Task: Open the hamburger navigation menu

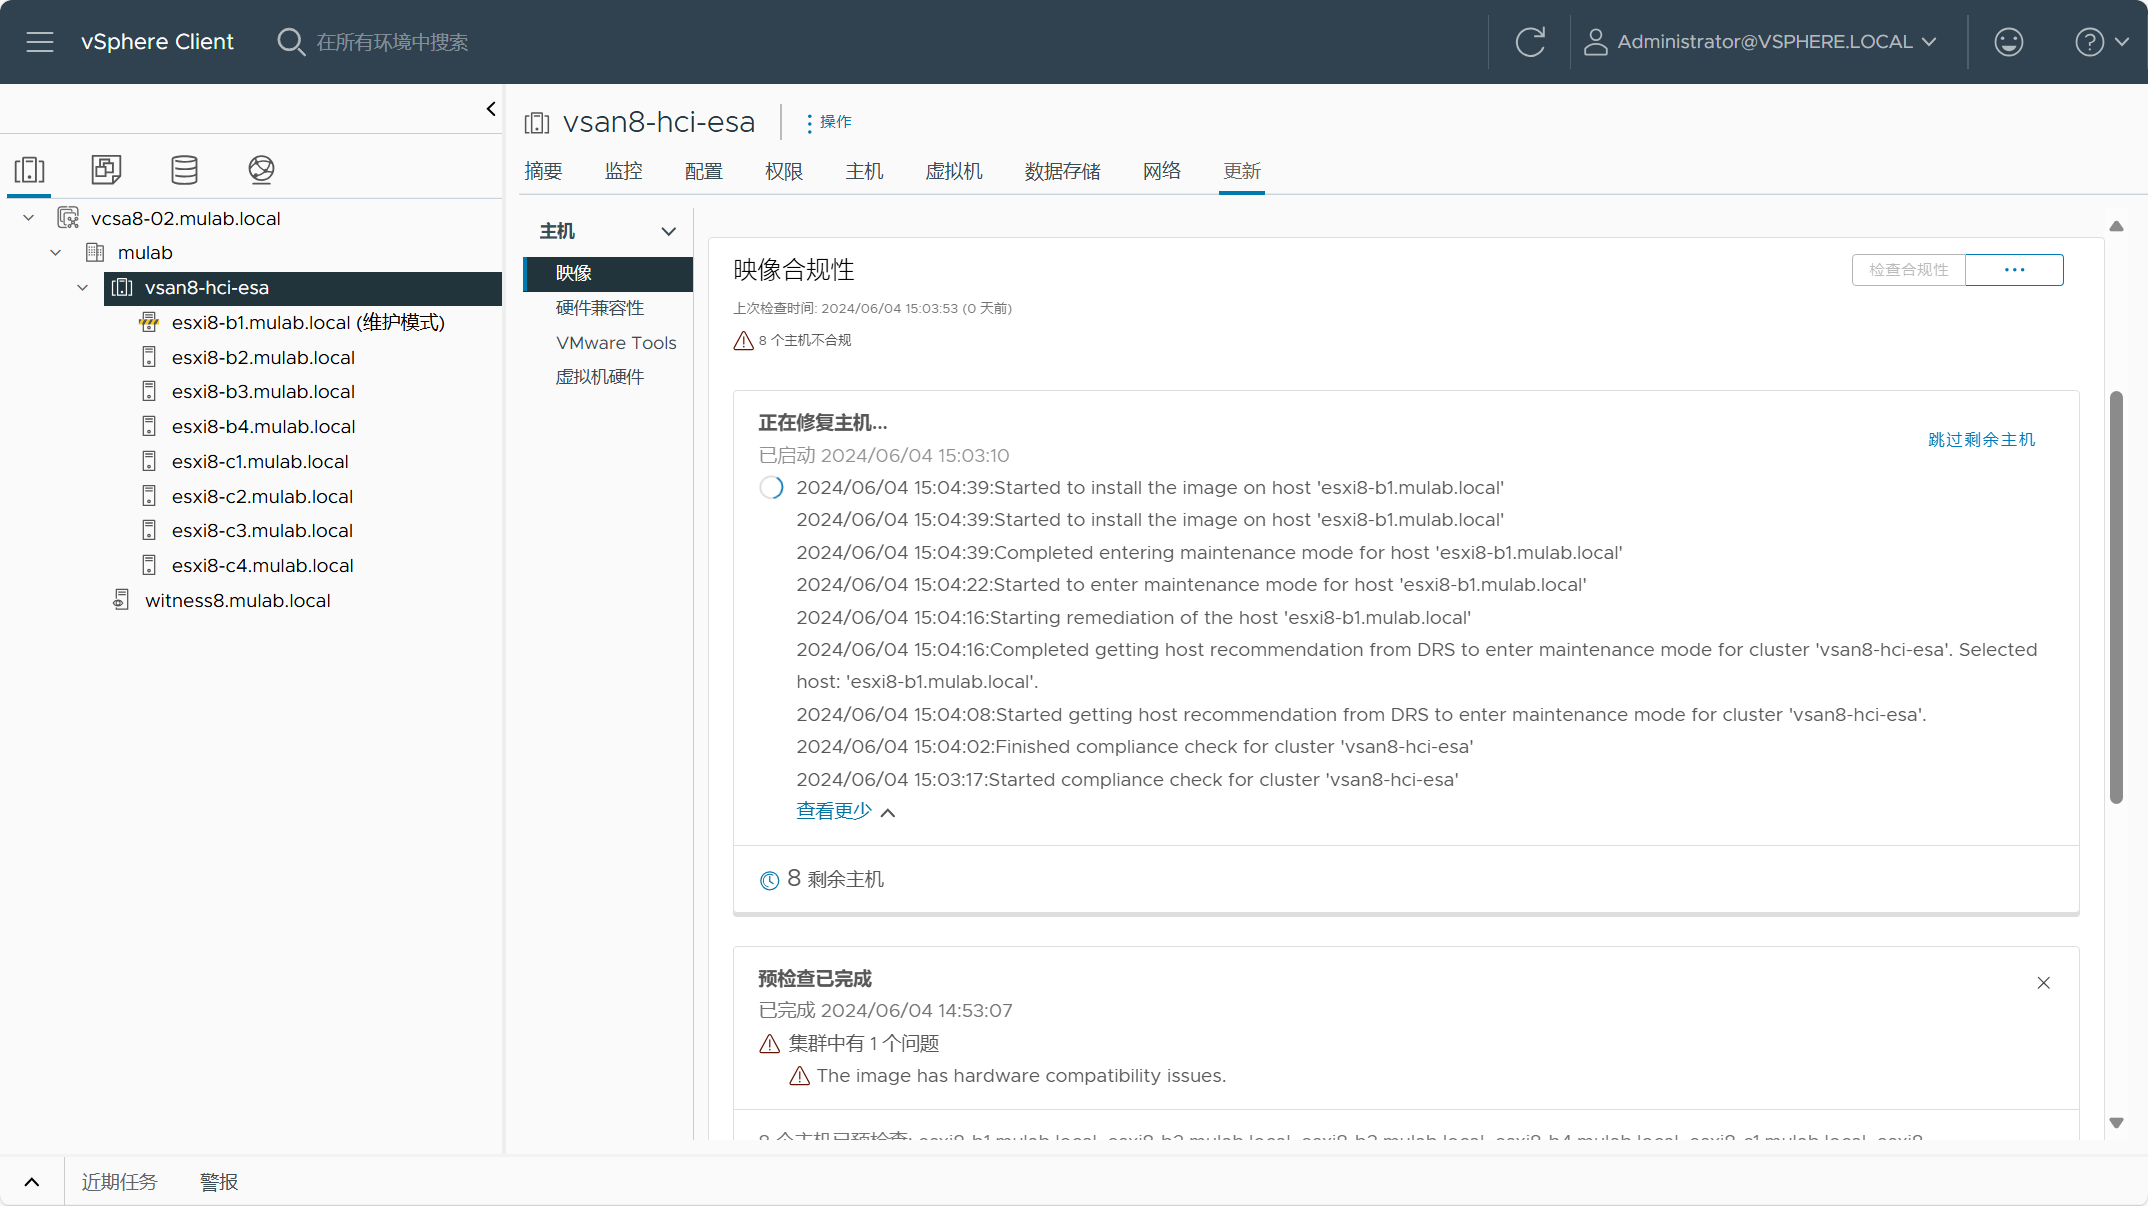Action: (x=40, y=42)
